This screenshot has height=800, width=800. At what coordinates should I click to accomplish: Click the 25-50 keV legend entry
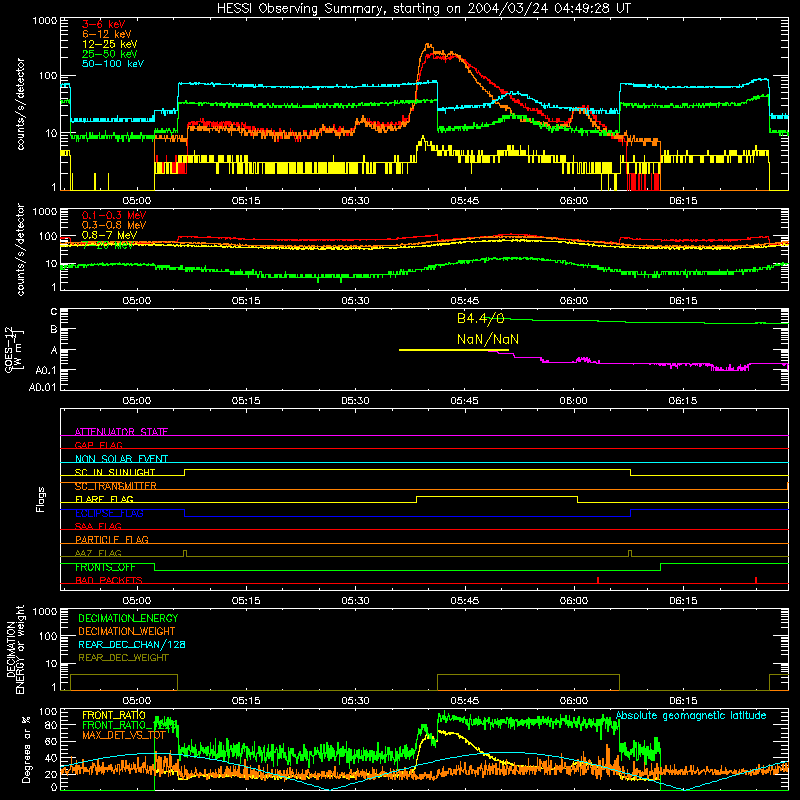pyautogui.click(x=110, y=54)
